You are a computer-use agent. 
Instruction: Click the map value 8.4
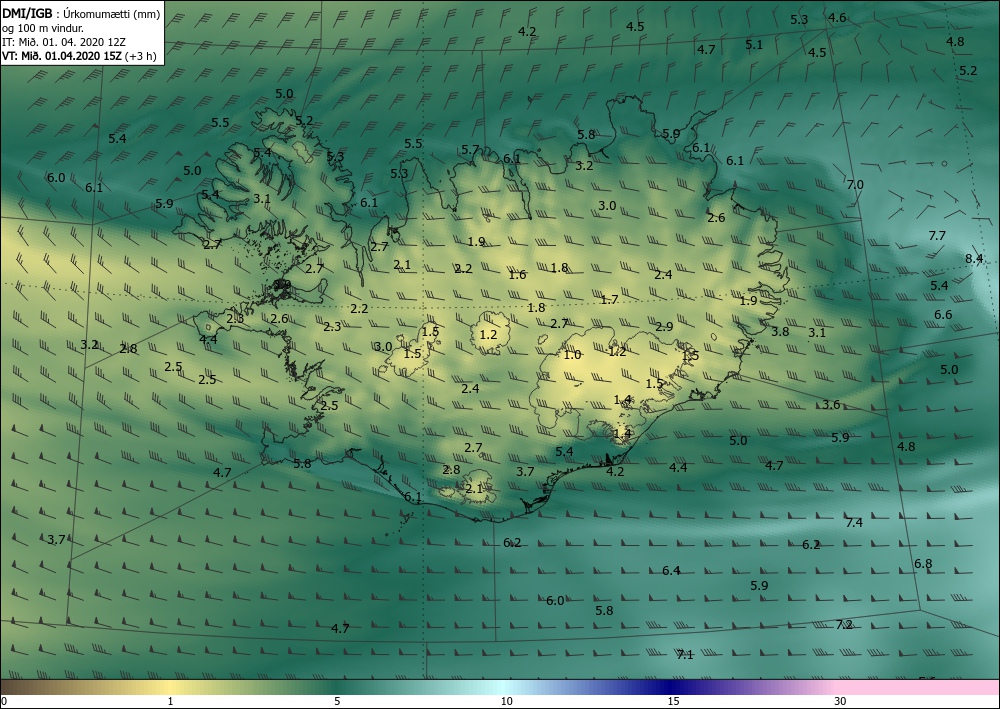tap(974, 259)
